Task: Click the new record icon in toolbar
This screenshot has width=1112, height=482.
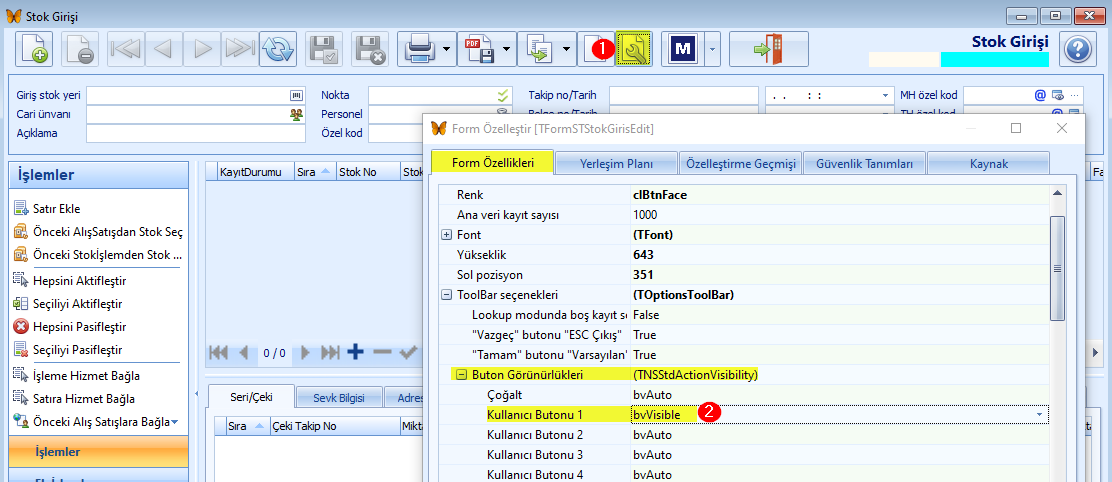Action: tap(34, 49)
